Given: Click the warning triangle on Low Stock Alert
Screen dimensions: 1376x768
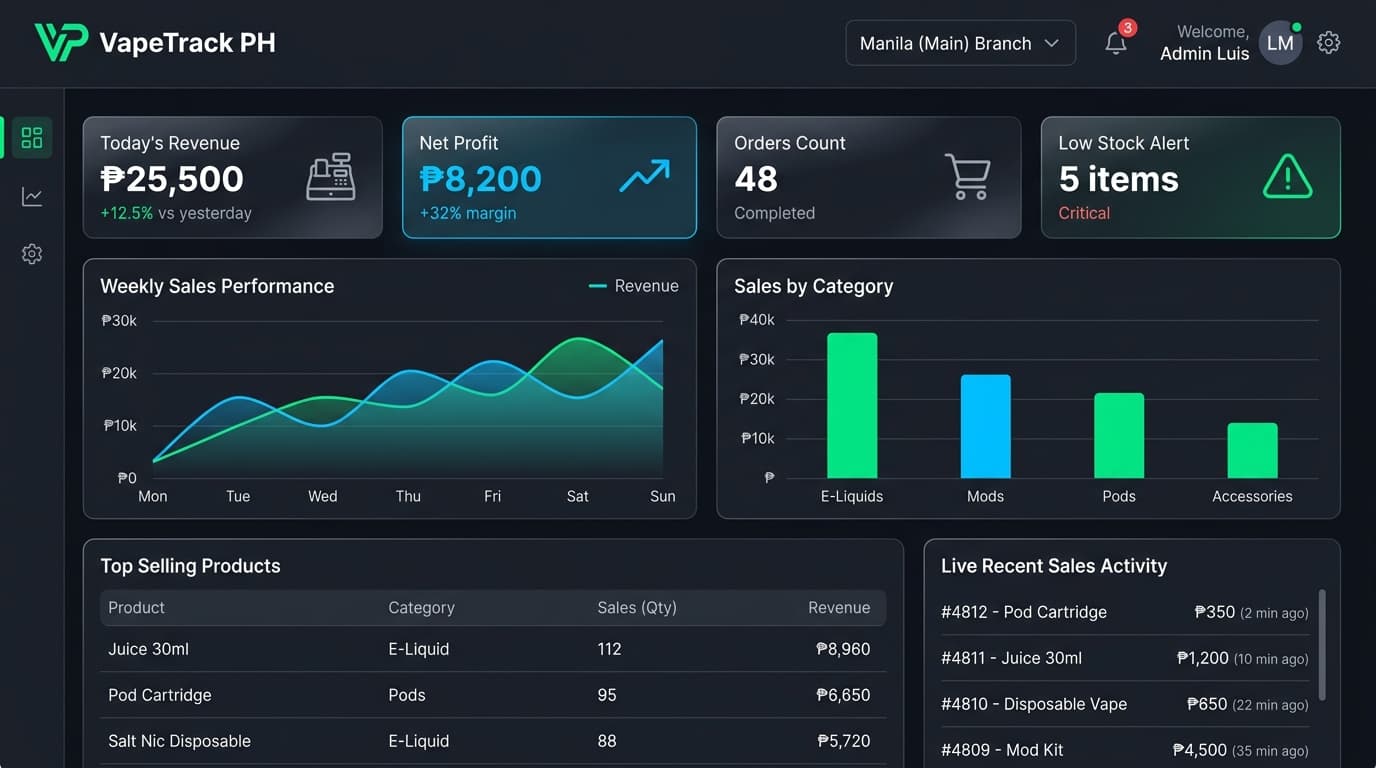Looking at the screenshot, I should pyautogui.click(x=1287, y=177).
